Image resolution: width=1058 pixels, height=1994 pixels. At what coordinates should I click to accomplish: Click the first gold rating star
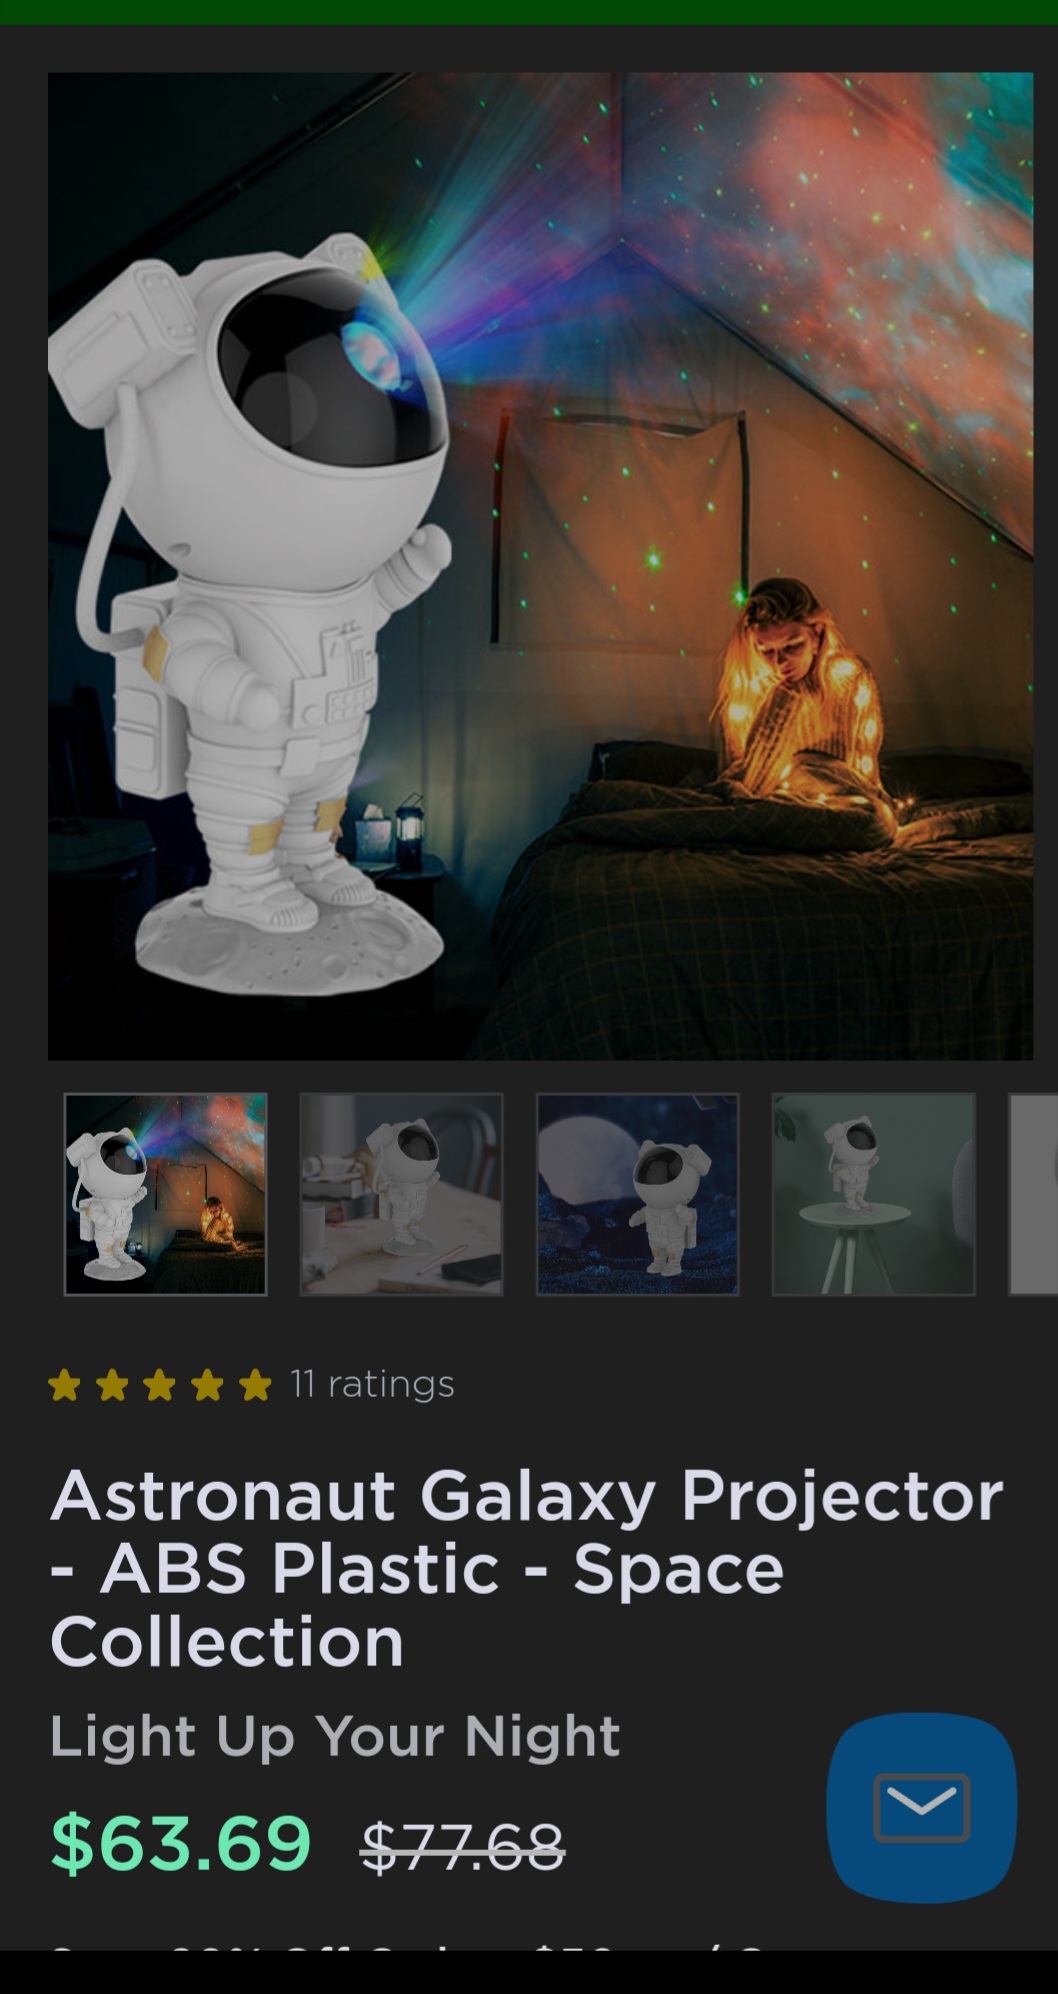tap(64, 1385)
